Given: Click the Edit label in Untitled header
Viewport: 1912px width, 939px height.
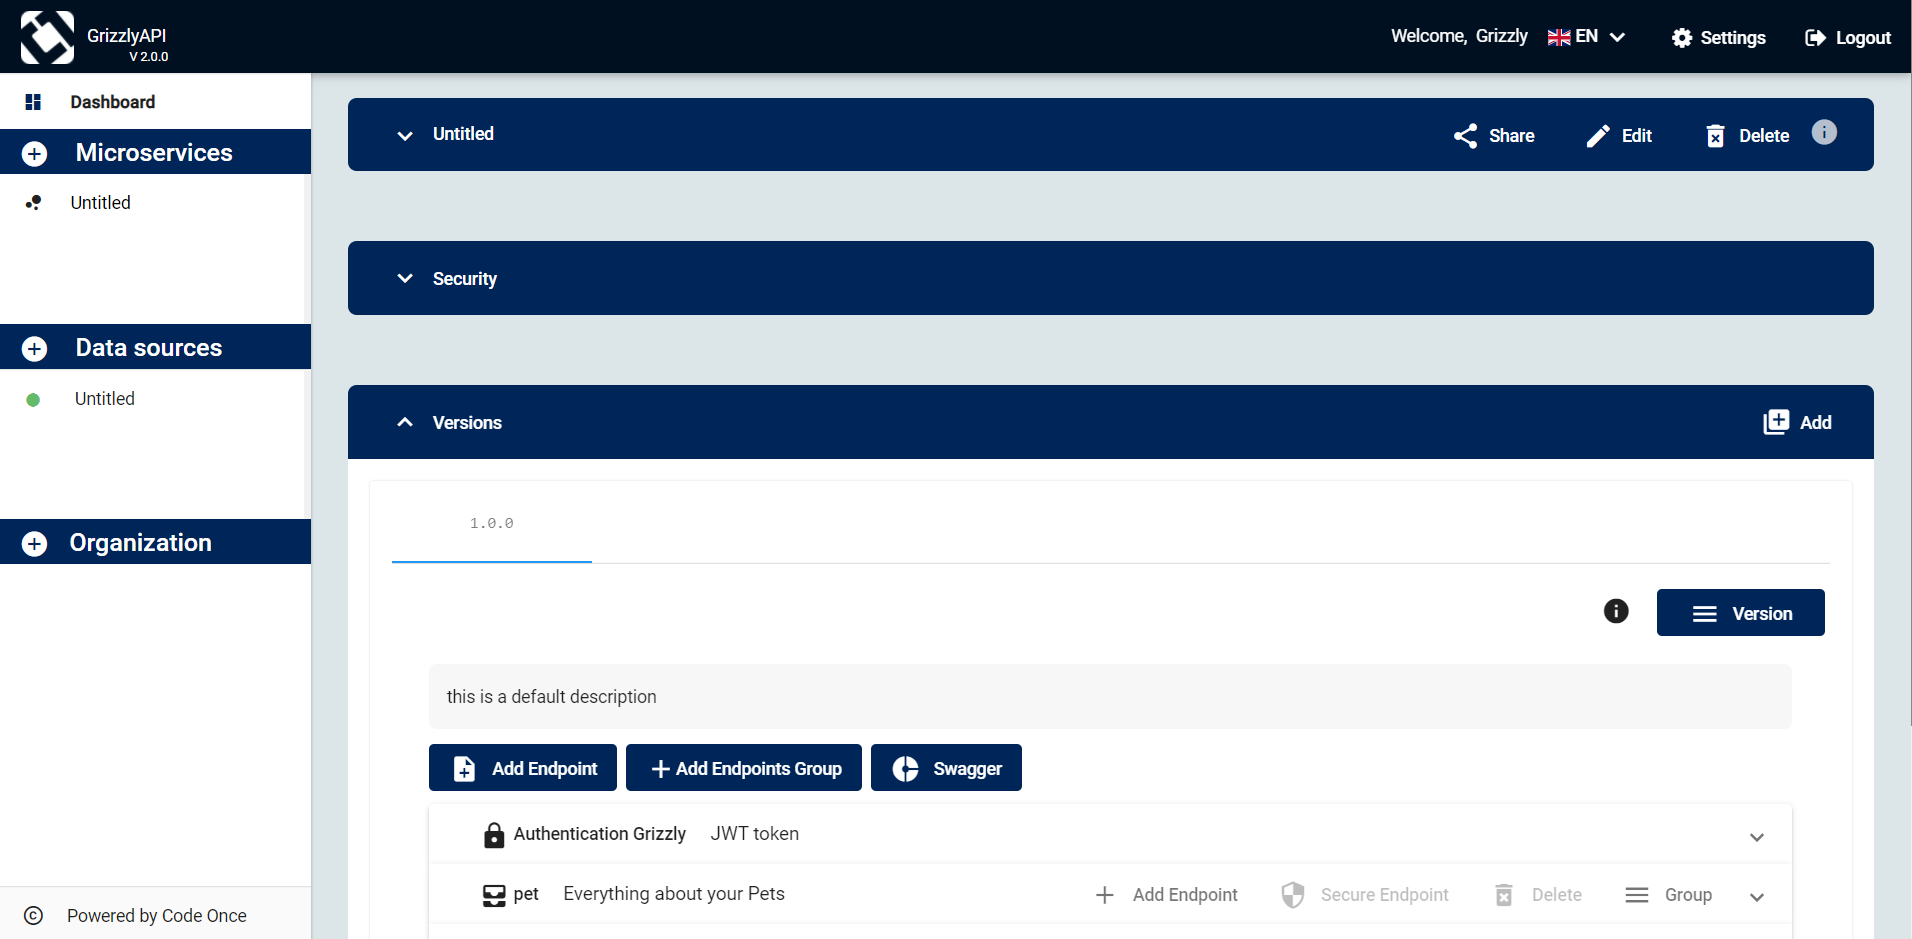Looking at the screenshot, I should click(1637, 136).
